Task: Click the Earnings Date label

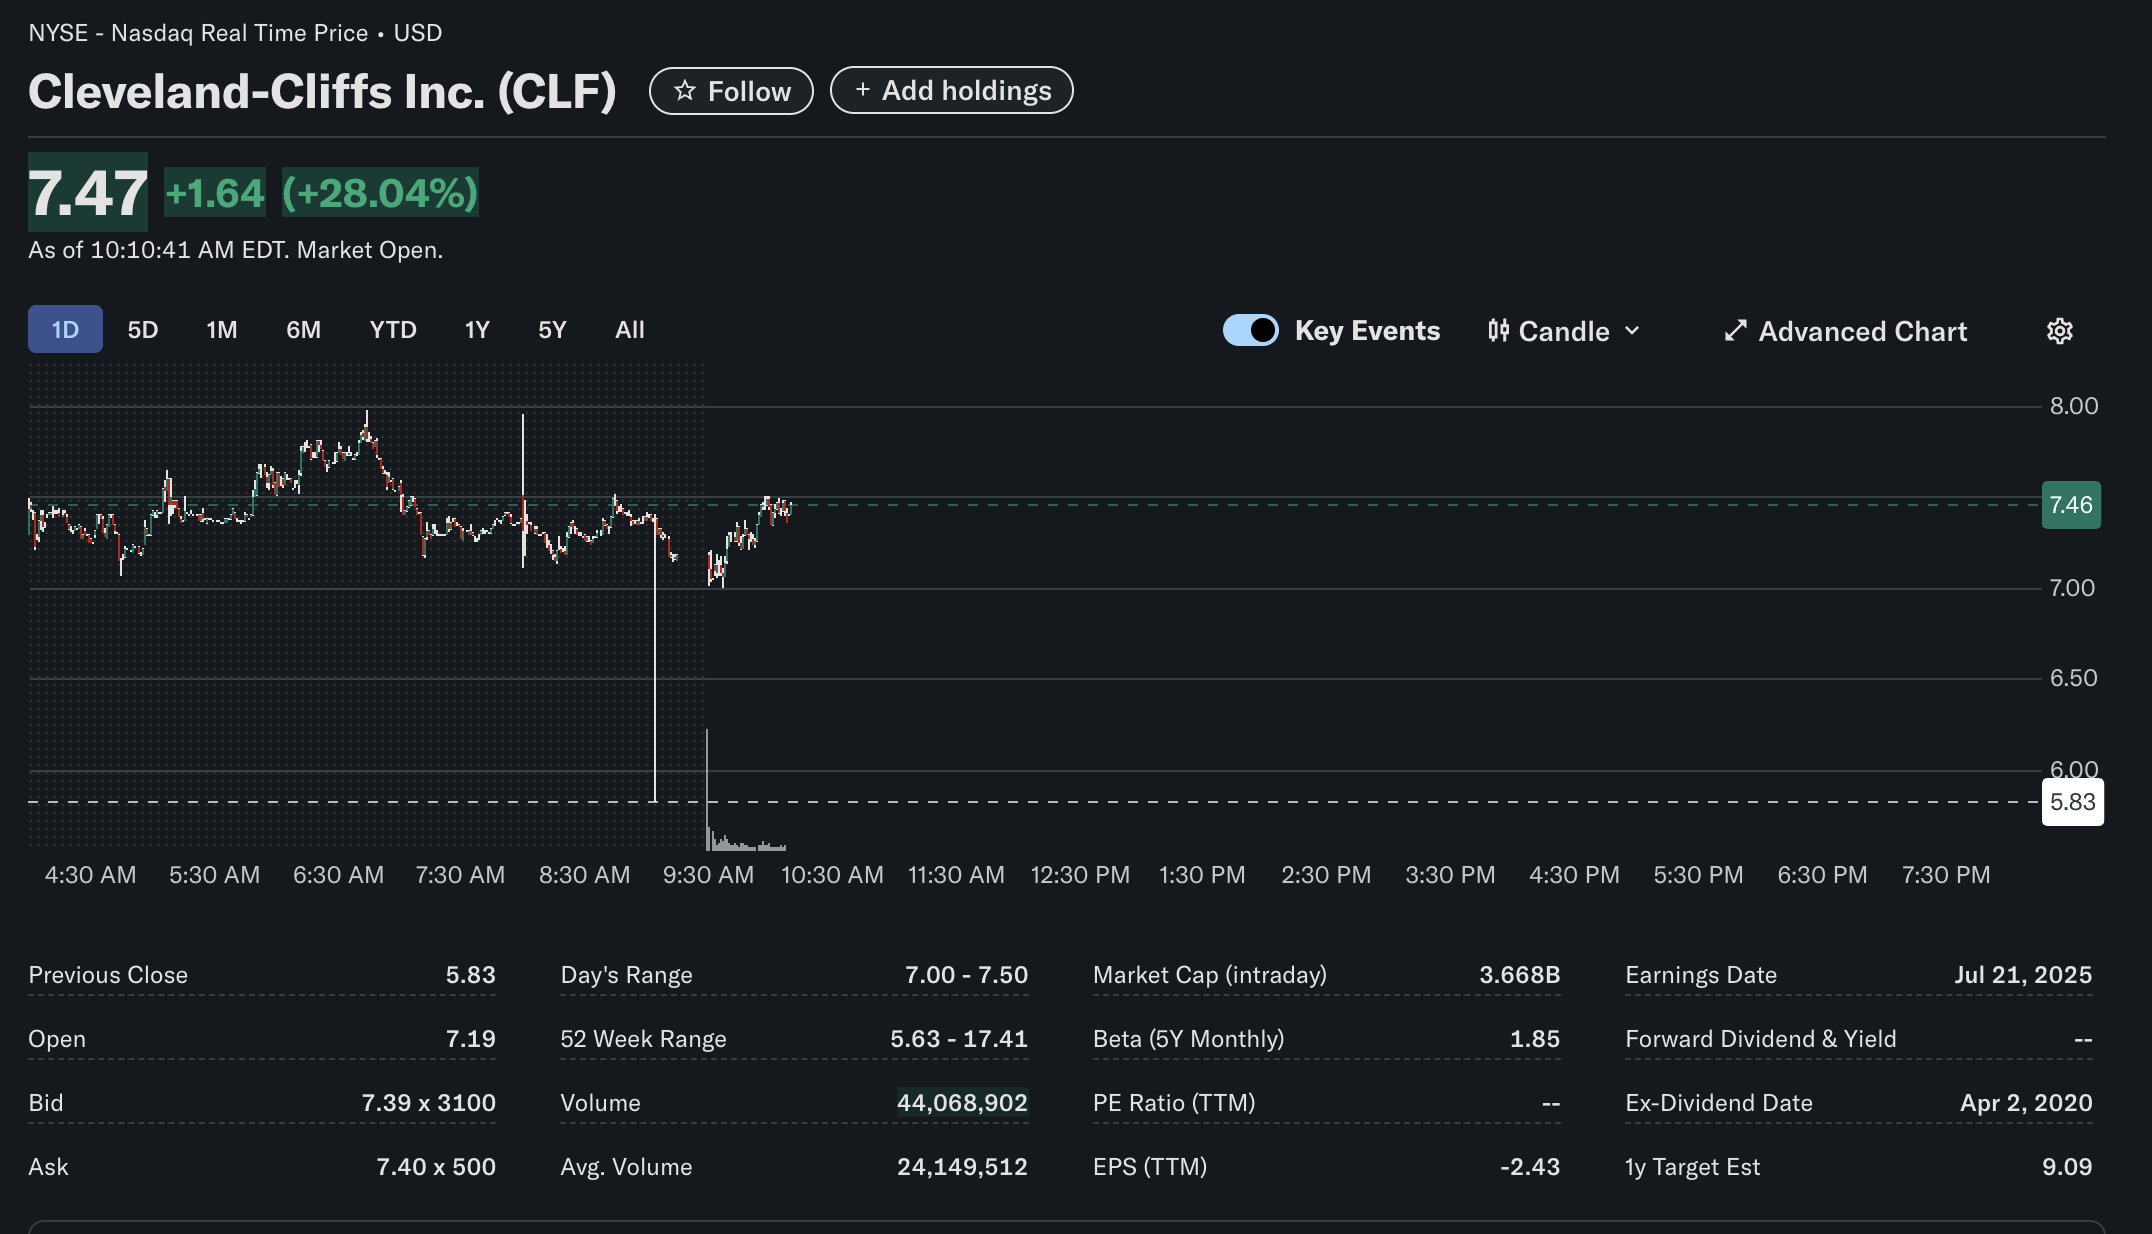Action: coord(1701,975)
